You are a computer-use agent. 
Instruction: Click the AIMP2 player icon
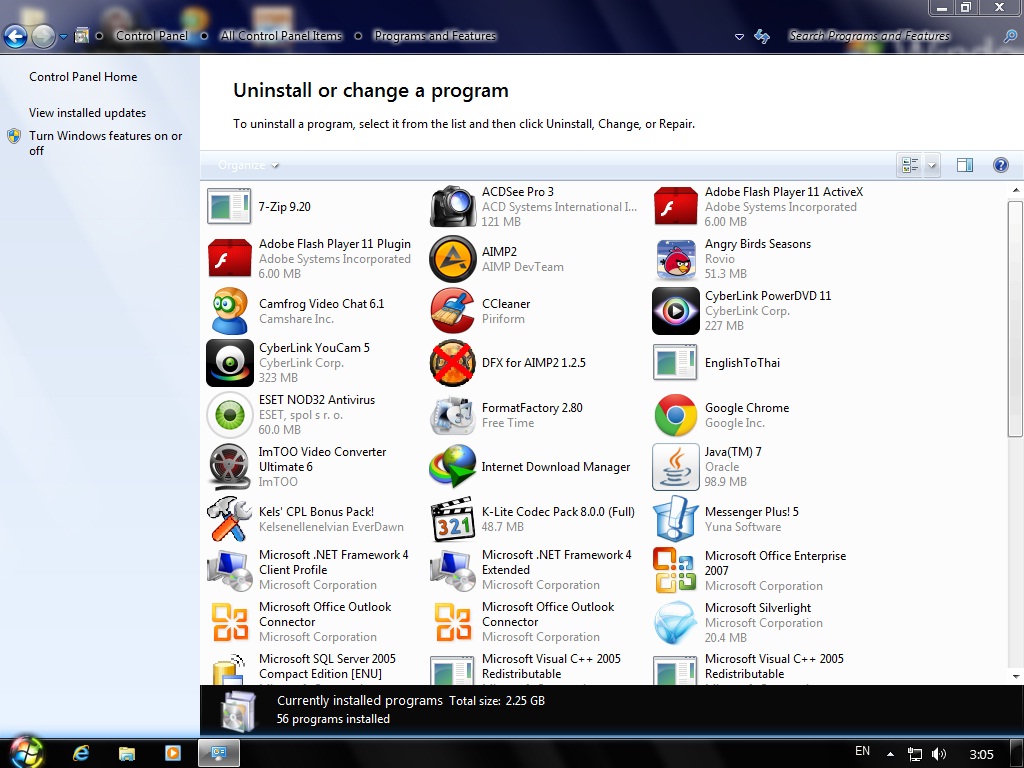[x=453, y=259]
